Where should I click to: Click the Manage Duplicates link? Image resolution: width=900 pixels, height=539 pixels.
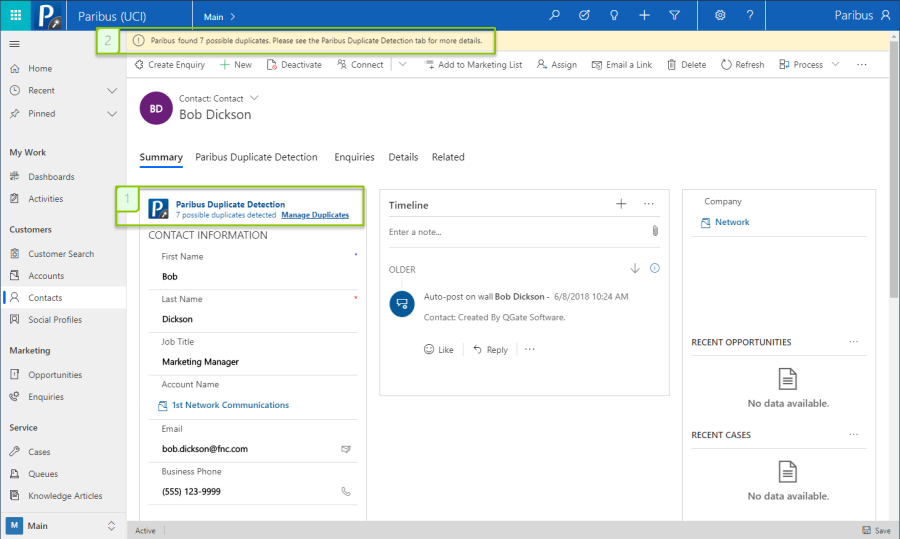[x=315, y=215]
